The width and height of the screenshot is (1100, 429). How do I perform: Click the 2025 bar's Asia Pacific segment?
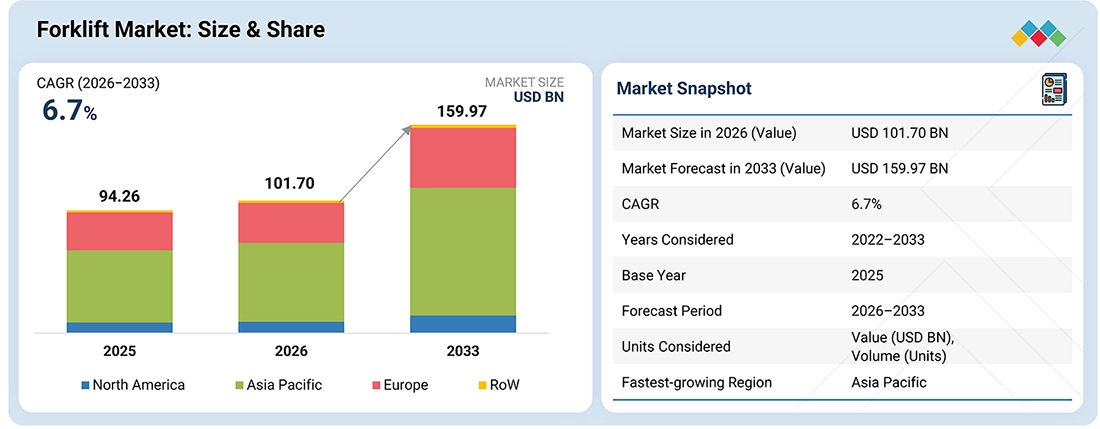click(119, 286)
